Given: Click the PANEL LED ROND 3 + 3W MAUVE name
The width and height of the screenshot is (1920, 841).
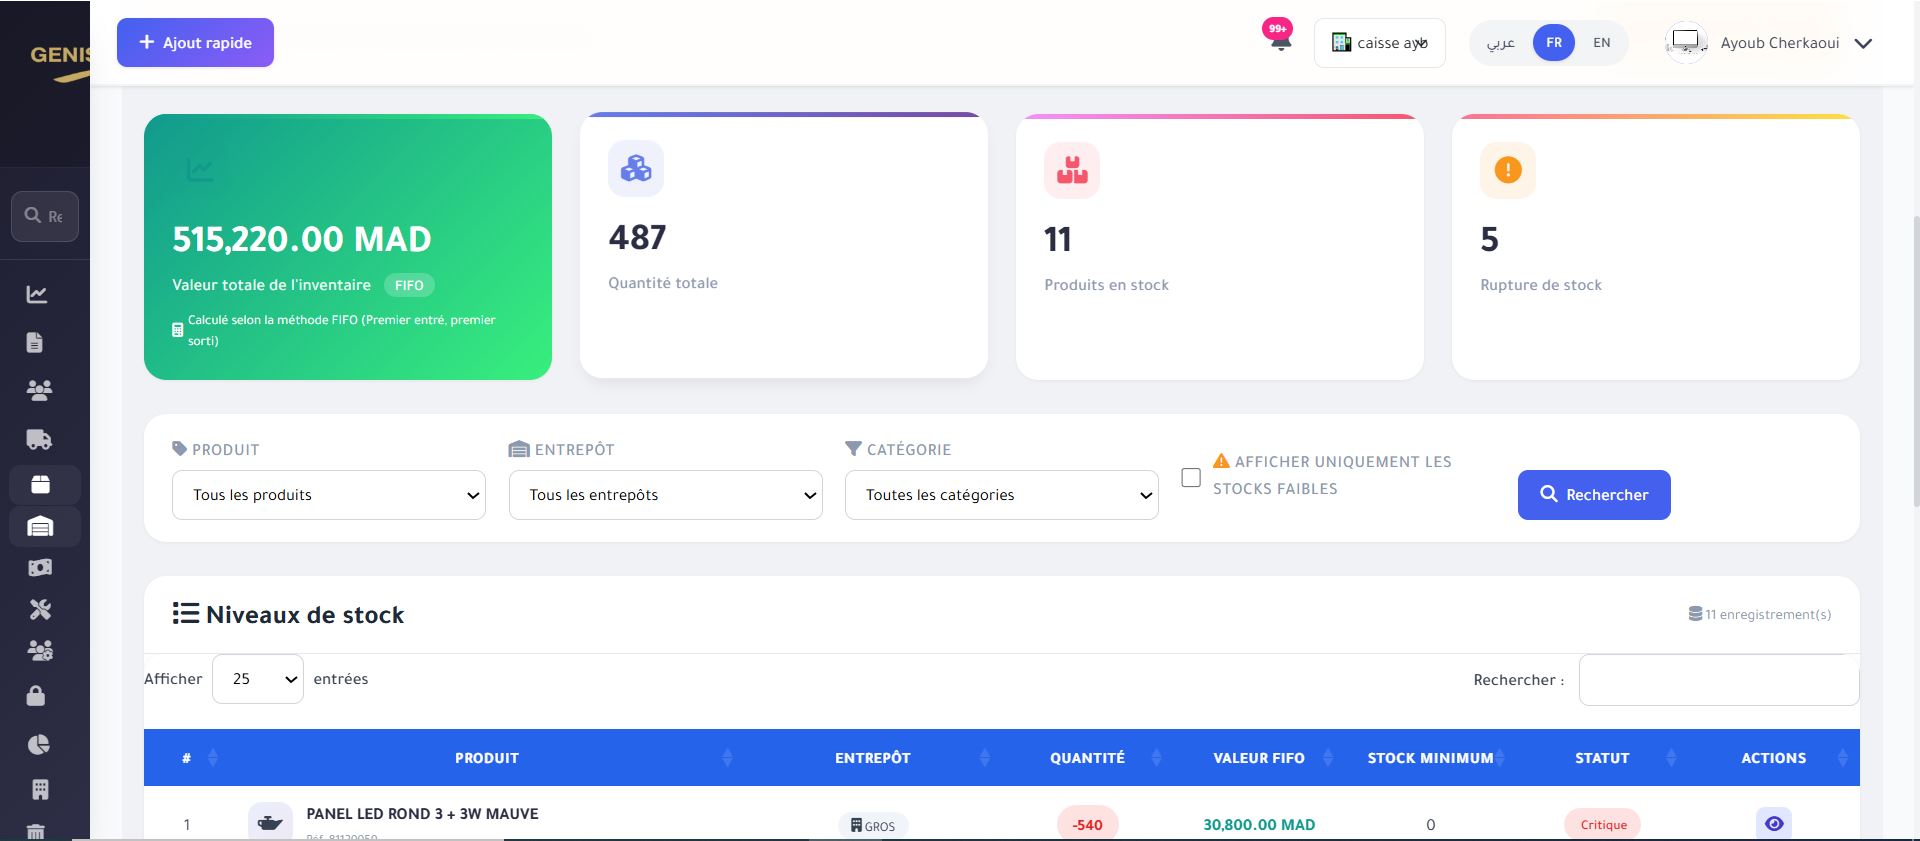Looking at the screenshot, I should click(422, 814).
